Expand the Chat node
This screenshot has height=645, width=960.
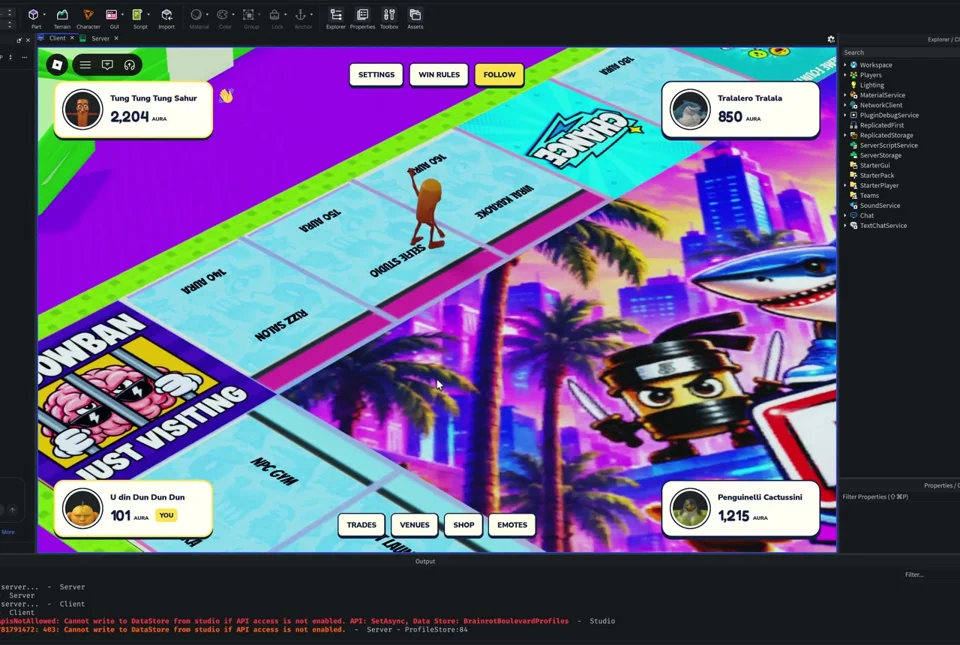click(846, 215)
